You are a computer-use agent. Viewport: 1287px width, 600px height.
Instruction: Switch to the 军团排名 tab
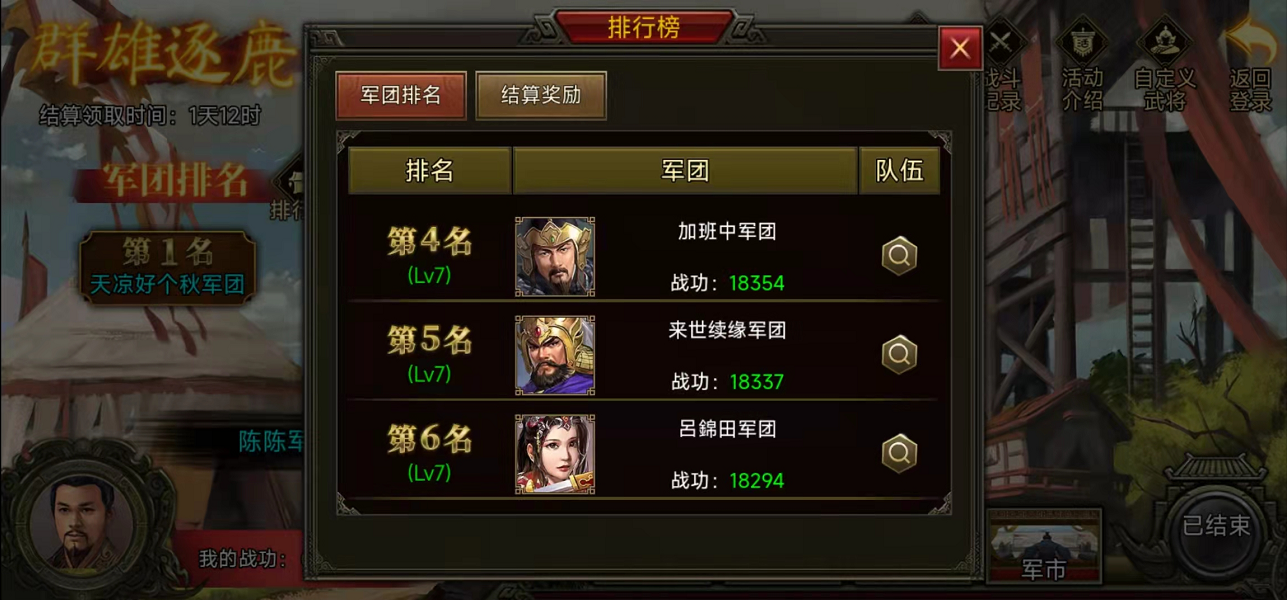tap(401, 96)
